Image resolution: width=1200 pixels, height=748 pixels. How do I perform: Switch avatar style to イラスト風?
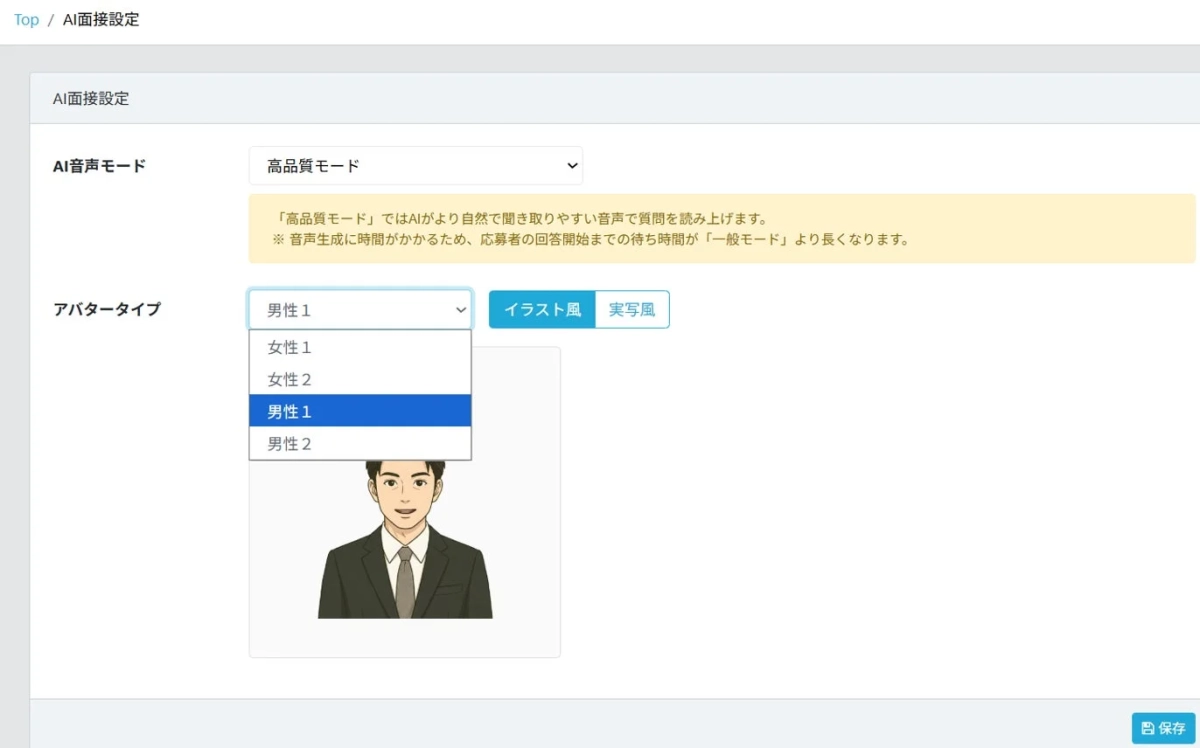[x=542, y=310]
